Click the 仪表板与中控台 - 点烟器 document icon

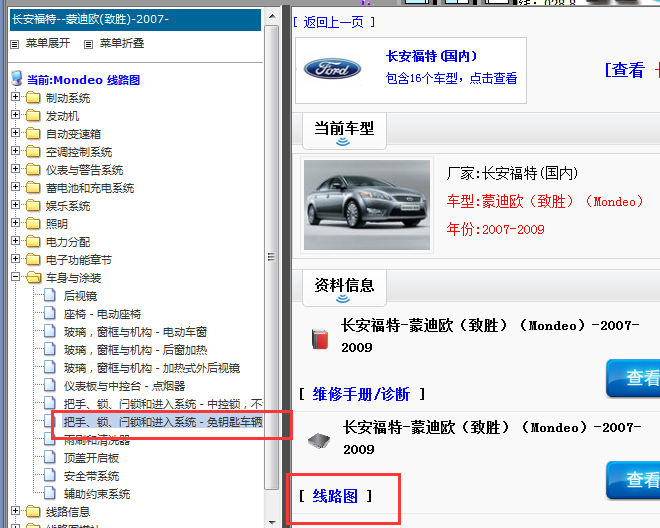(x=50, y=386)
